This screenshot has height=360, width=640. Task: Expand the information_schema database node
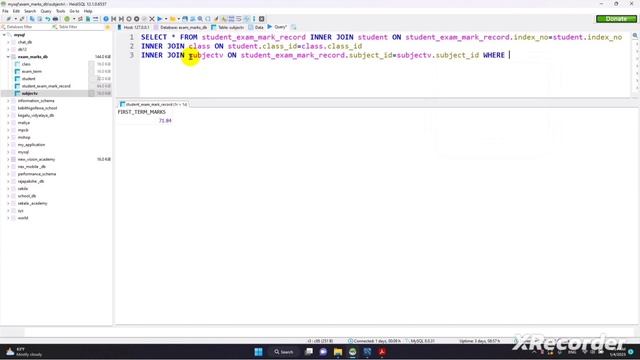tap(8, 101)
